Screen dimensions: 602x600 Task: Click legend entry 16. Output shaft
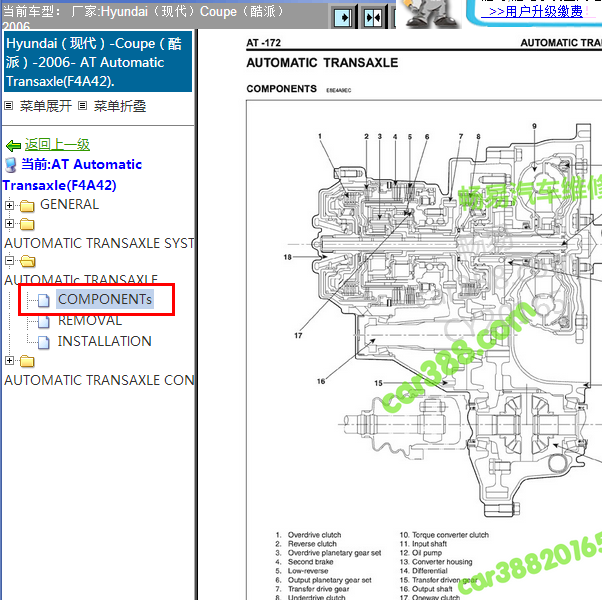tap(426, 589)
